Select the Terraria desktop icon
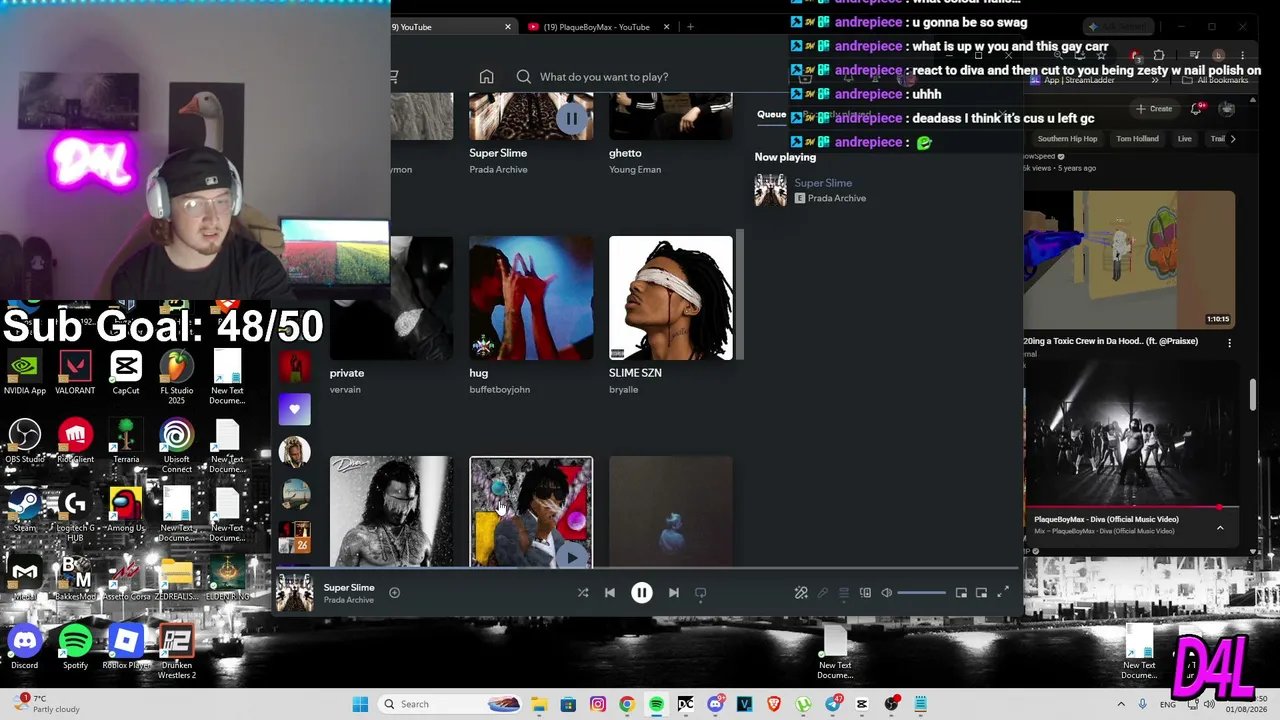This screenshot has width=1280, height=720. click(126, 441)
